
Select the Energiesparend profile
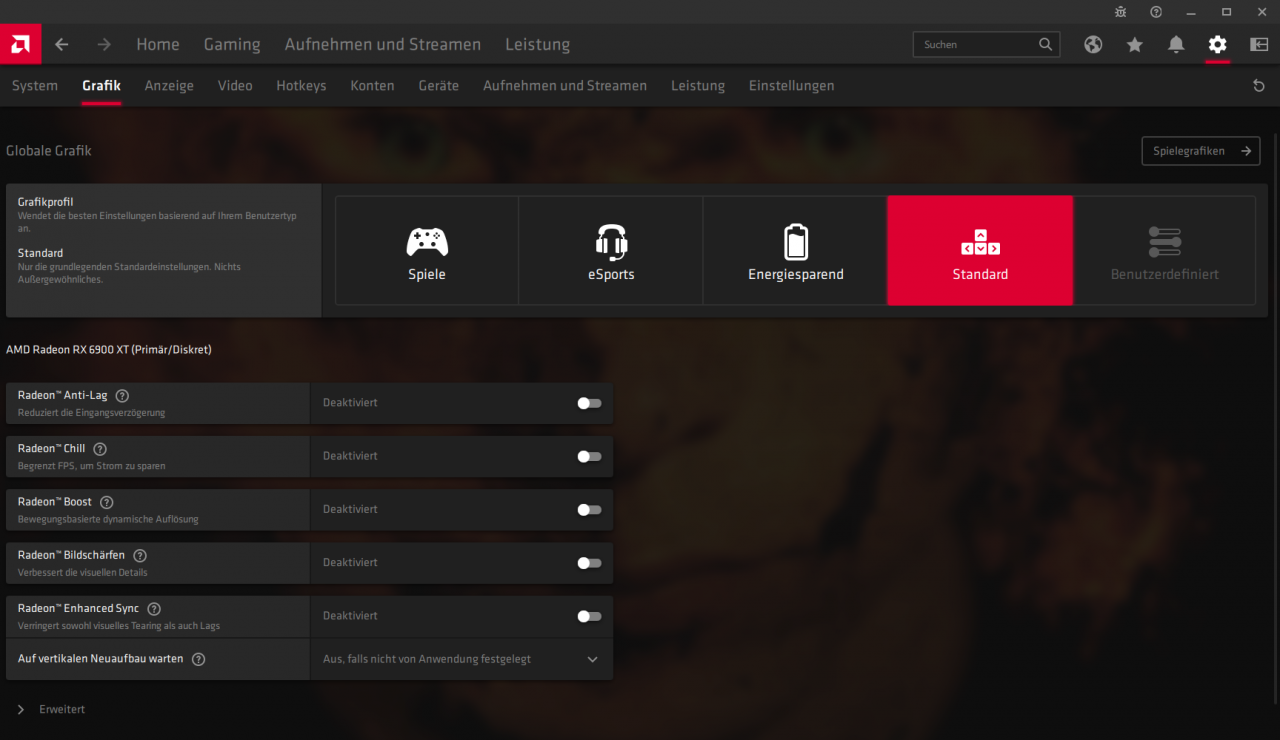[795, 250]
